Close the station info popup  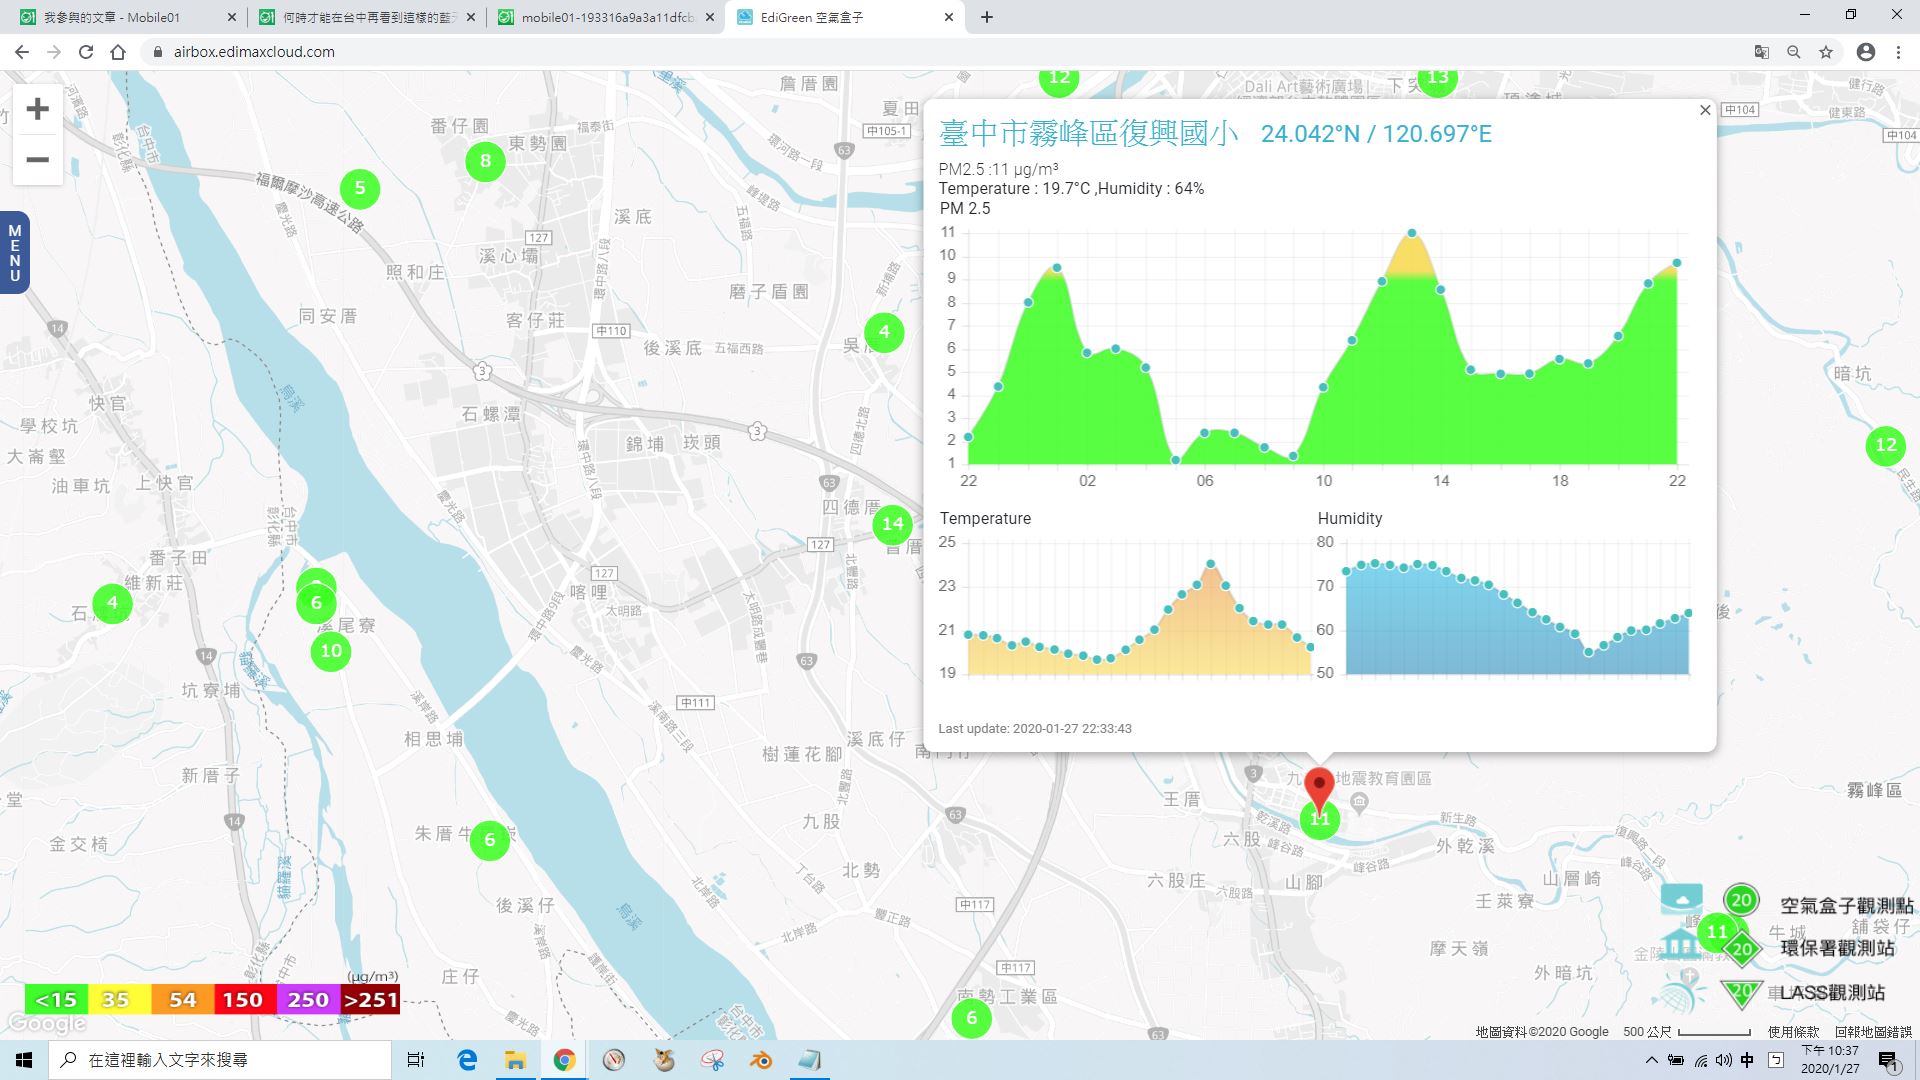tap(1705, 110)
